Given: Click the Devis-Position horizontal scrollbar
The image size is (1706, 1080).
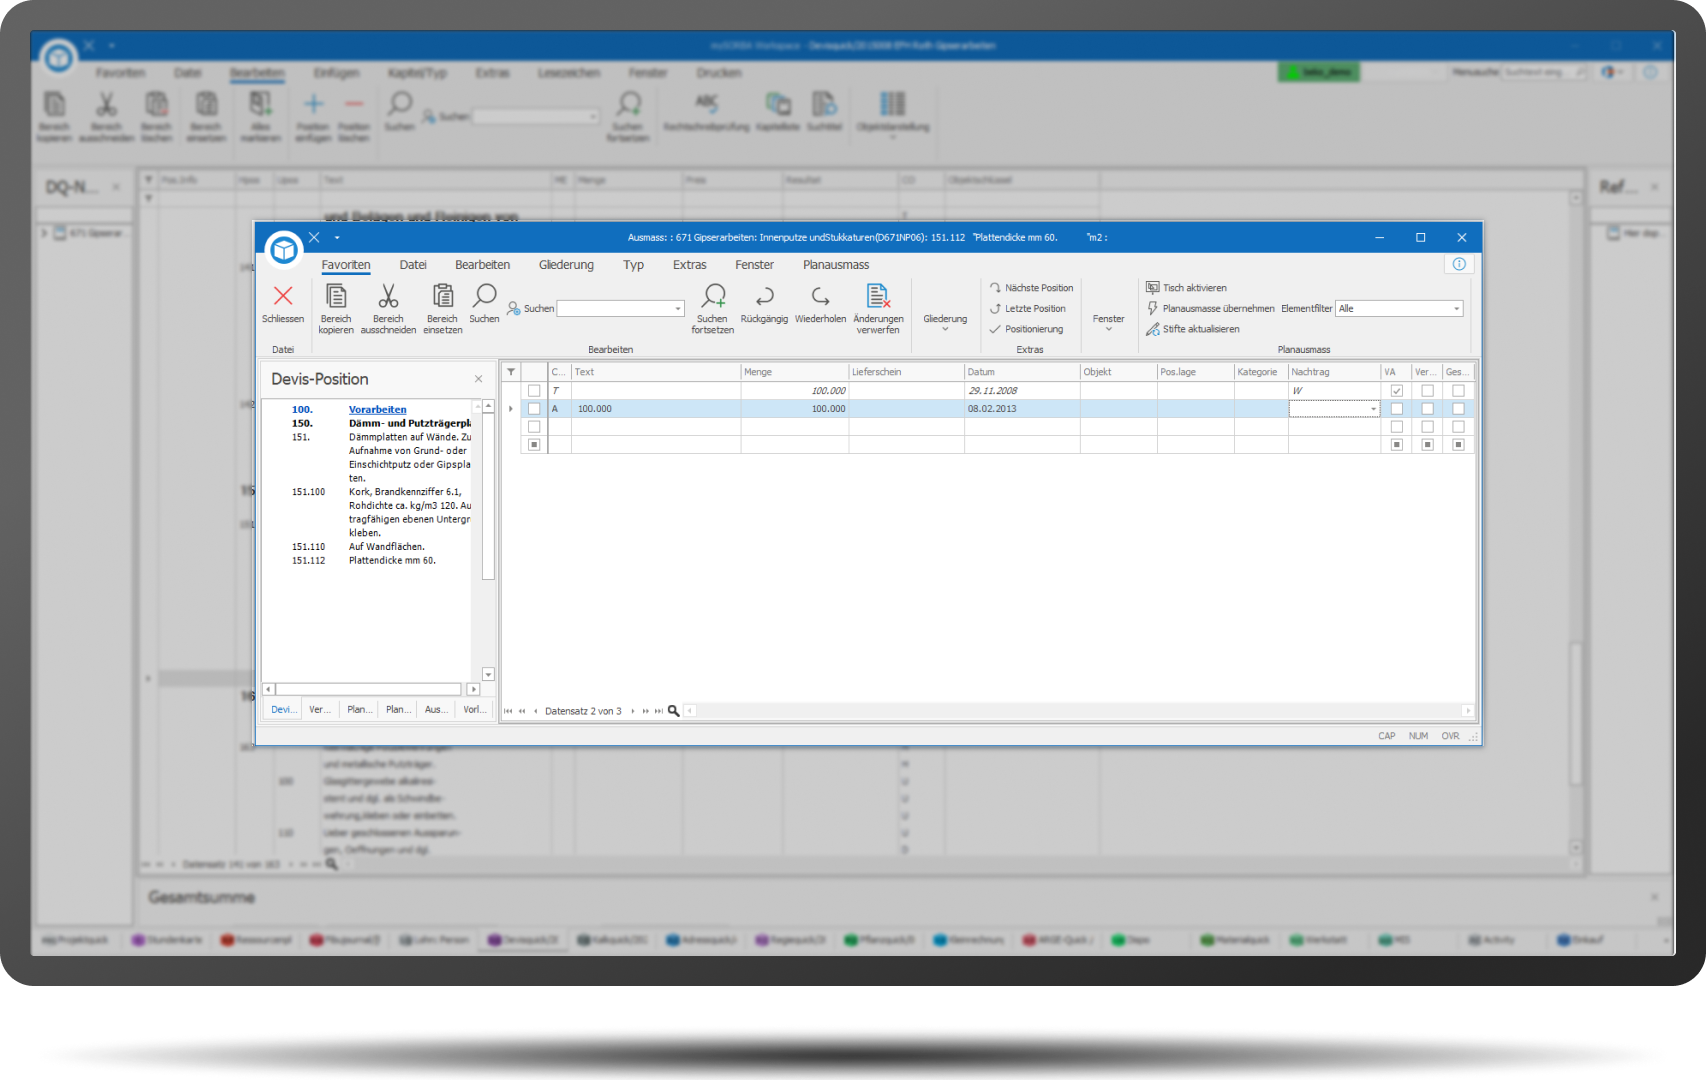Looking at the screenshot, I should [x=368, y=689].
